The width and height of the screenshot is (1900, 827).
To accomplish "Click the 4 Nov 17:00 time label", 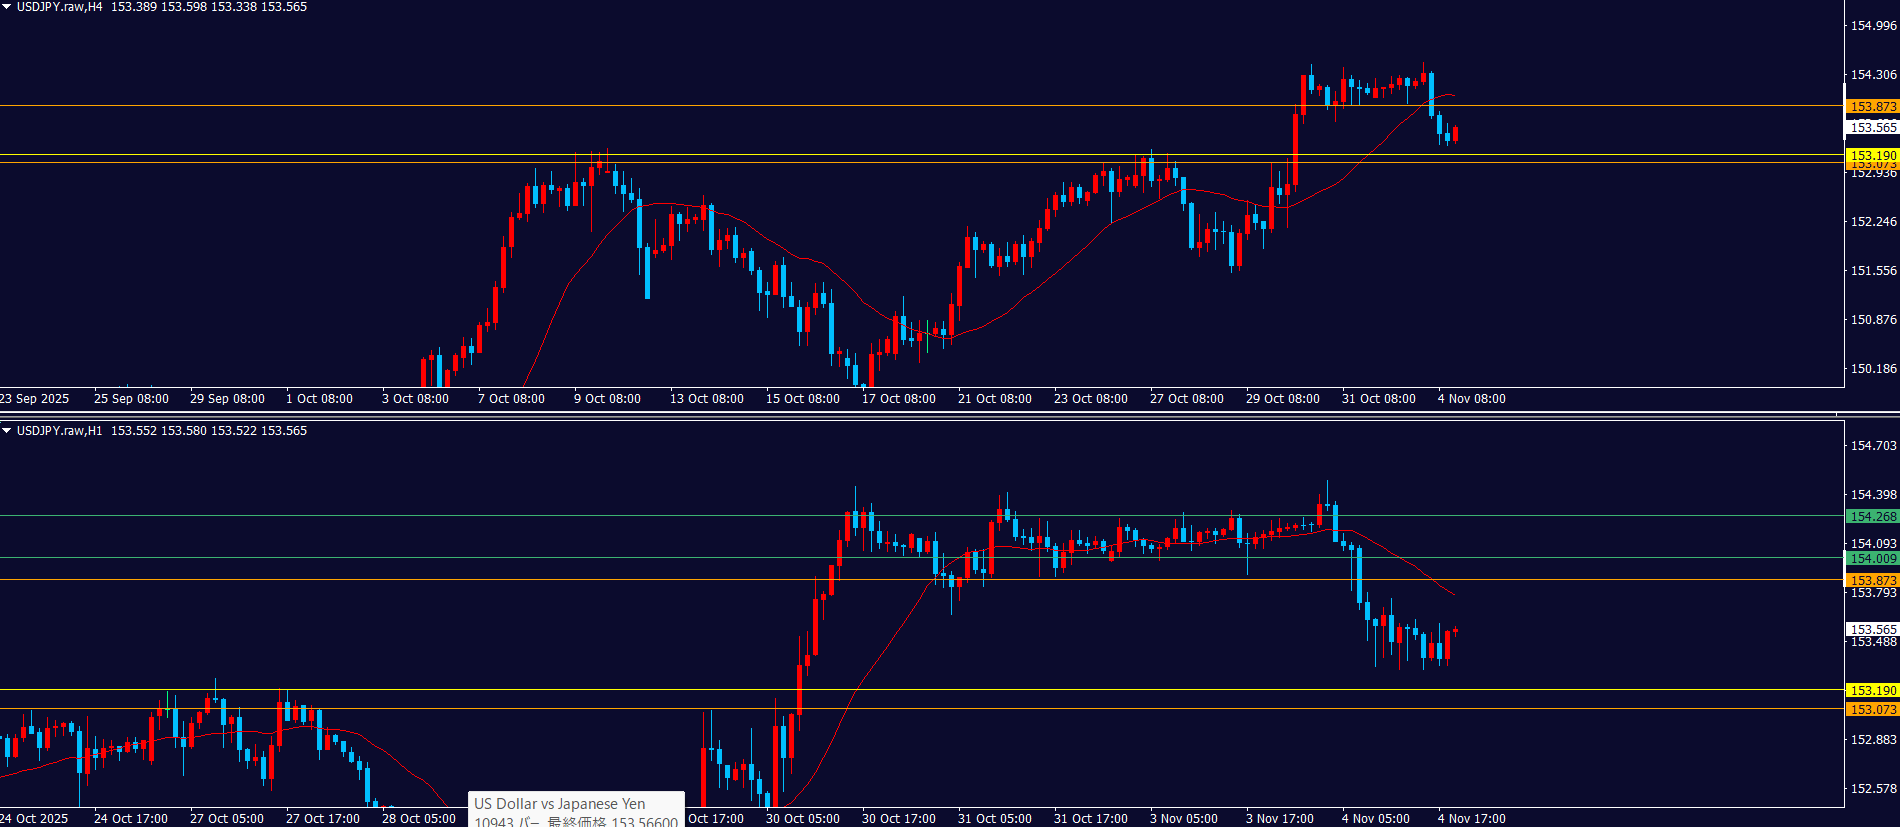I will 1471,819.
